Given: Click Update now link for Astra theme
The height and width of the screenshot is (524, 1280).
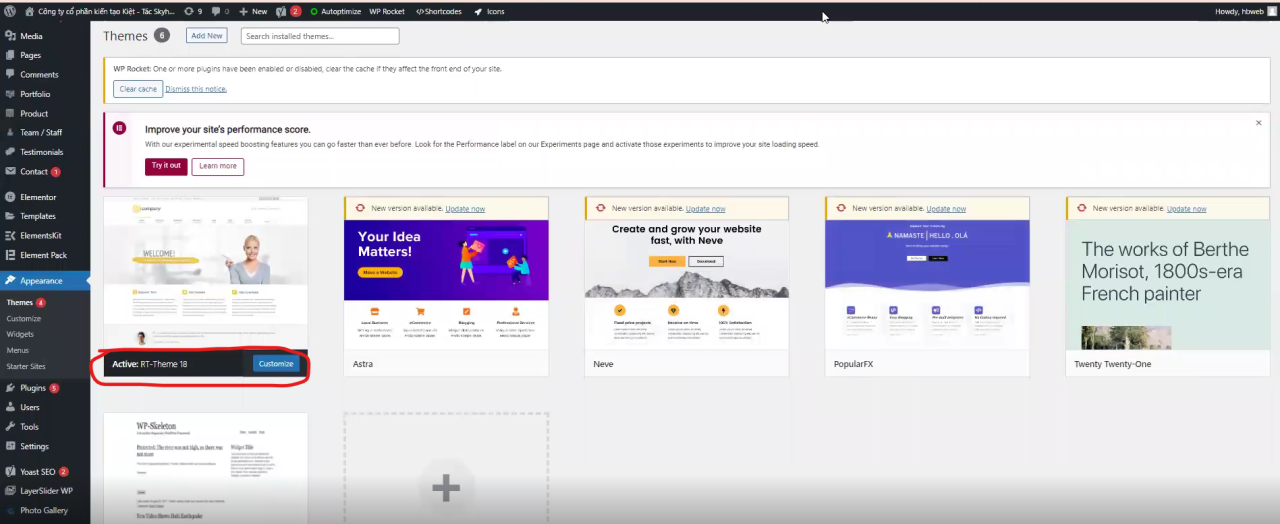Looking at the screenshot, I should coord(465,209).
